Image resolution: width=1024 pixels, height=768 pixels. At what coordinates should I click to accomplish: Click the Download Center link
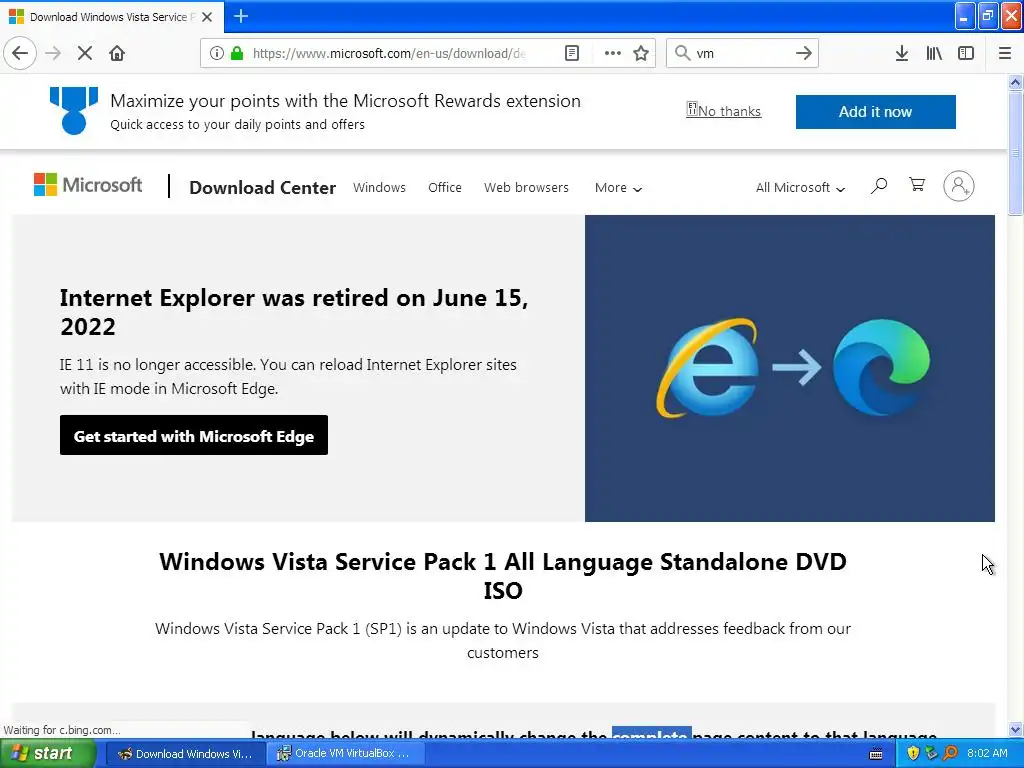tap(263, 188)
